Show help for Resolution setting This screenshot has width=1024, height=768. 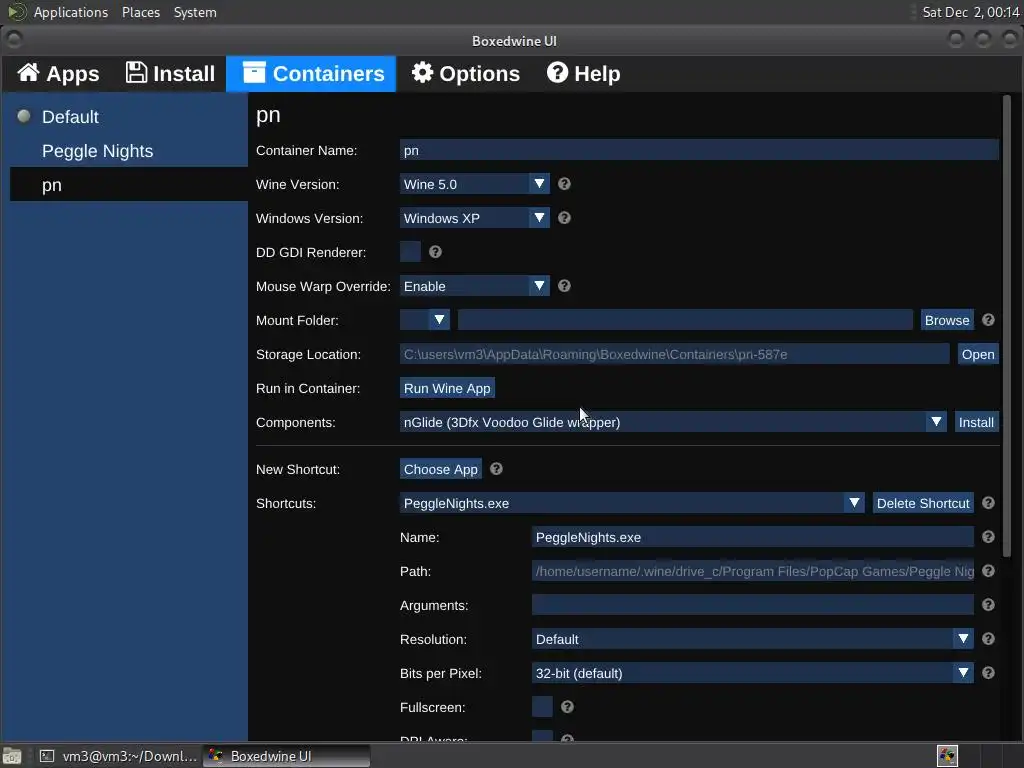pyautogui.click(x=988, y=639)
